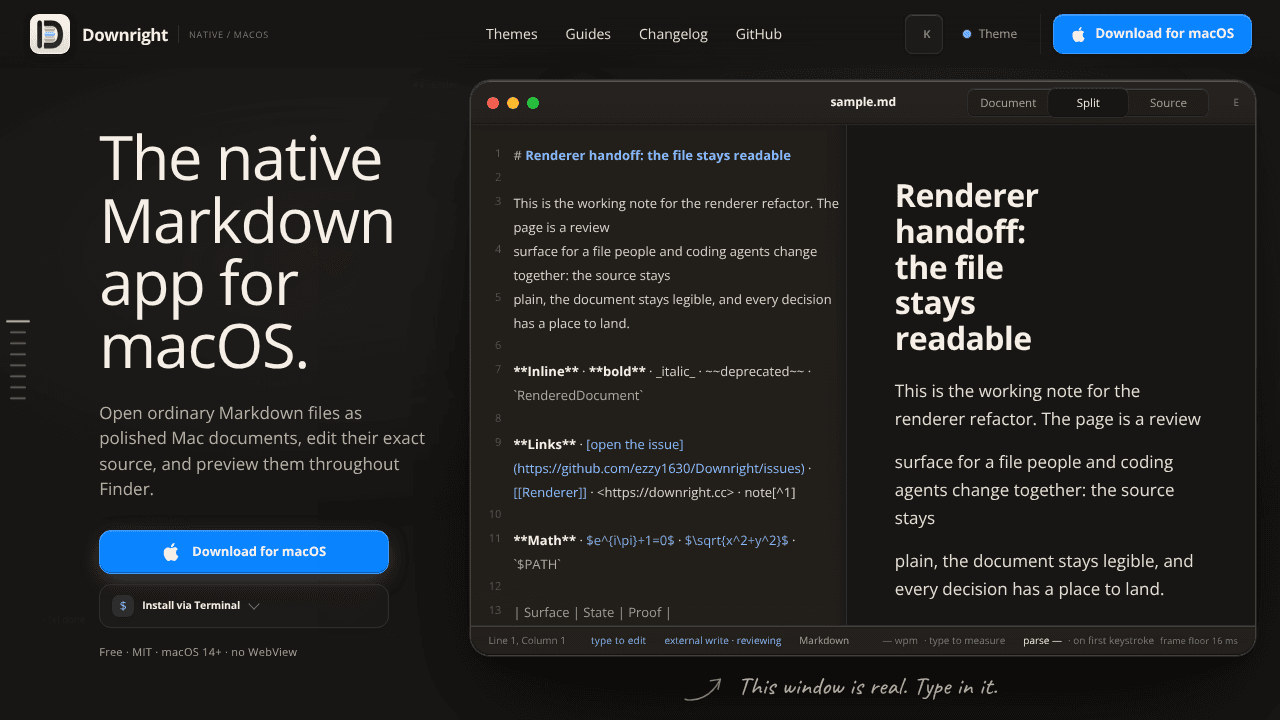Switch to the Source view tab
Viewport: 1280px width, 720px height.
pyautogui.click(x=1168, y=103)
